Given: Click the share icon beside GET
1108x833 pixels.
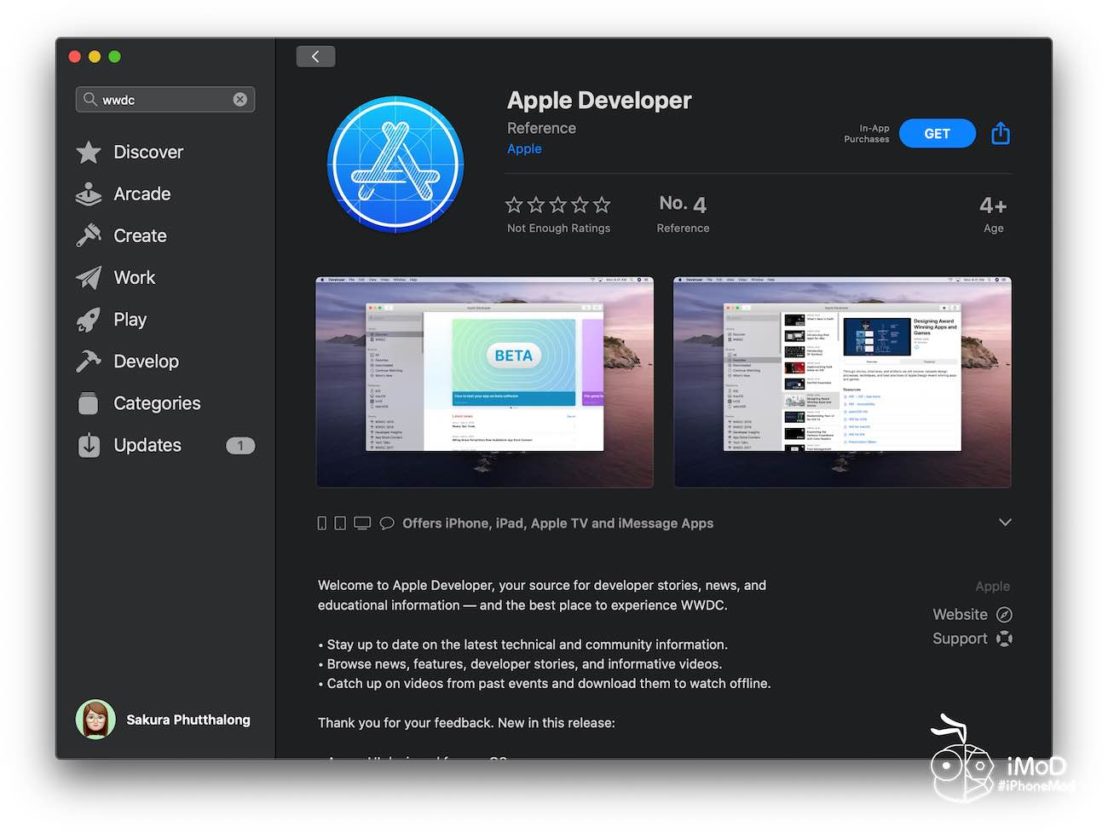Looking at the screenshot, I should pos(1000,133).
